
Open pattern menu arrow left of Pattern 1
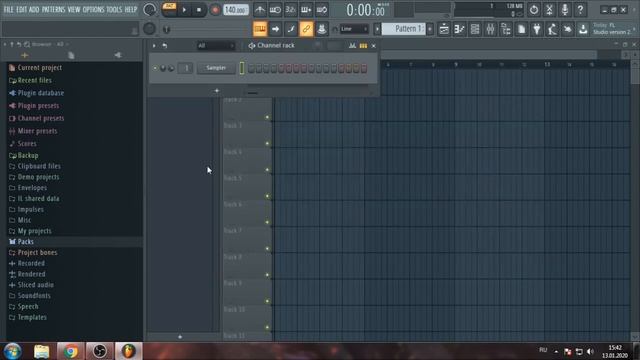click(x=377, y=29)
